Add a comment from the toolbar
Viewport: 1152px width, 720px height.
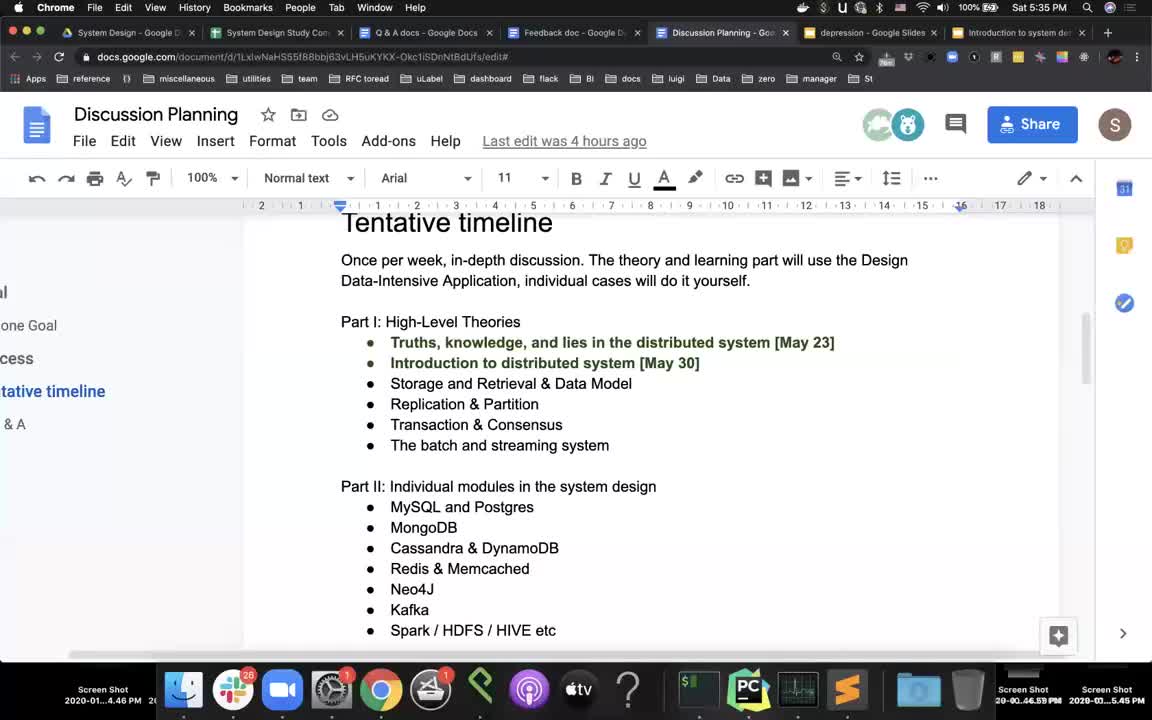pos(763,179)
